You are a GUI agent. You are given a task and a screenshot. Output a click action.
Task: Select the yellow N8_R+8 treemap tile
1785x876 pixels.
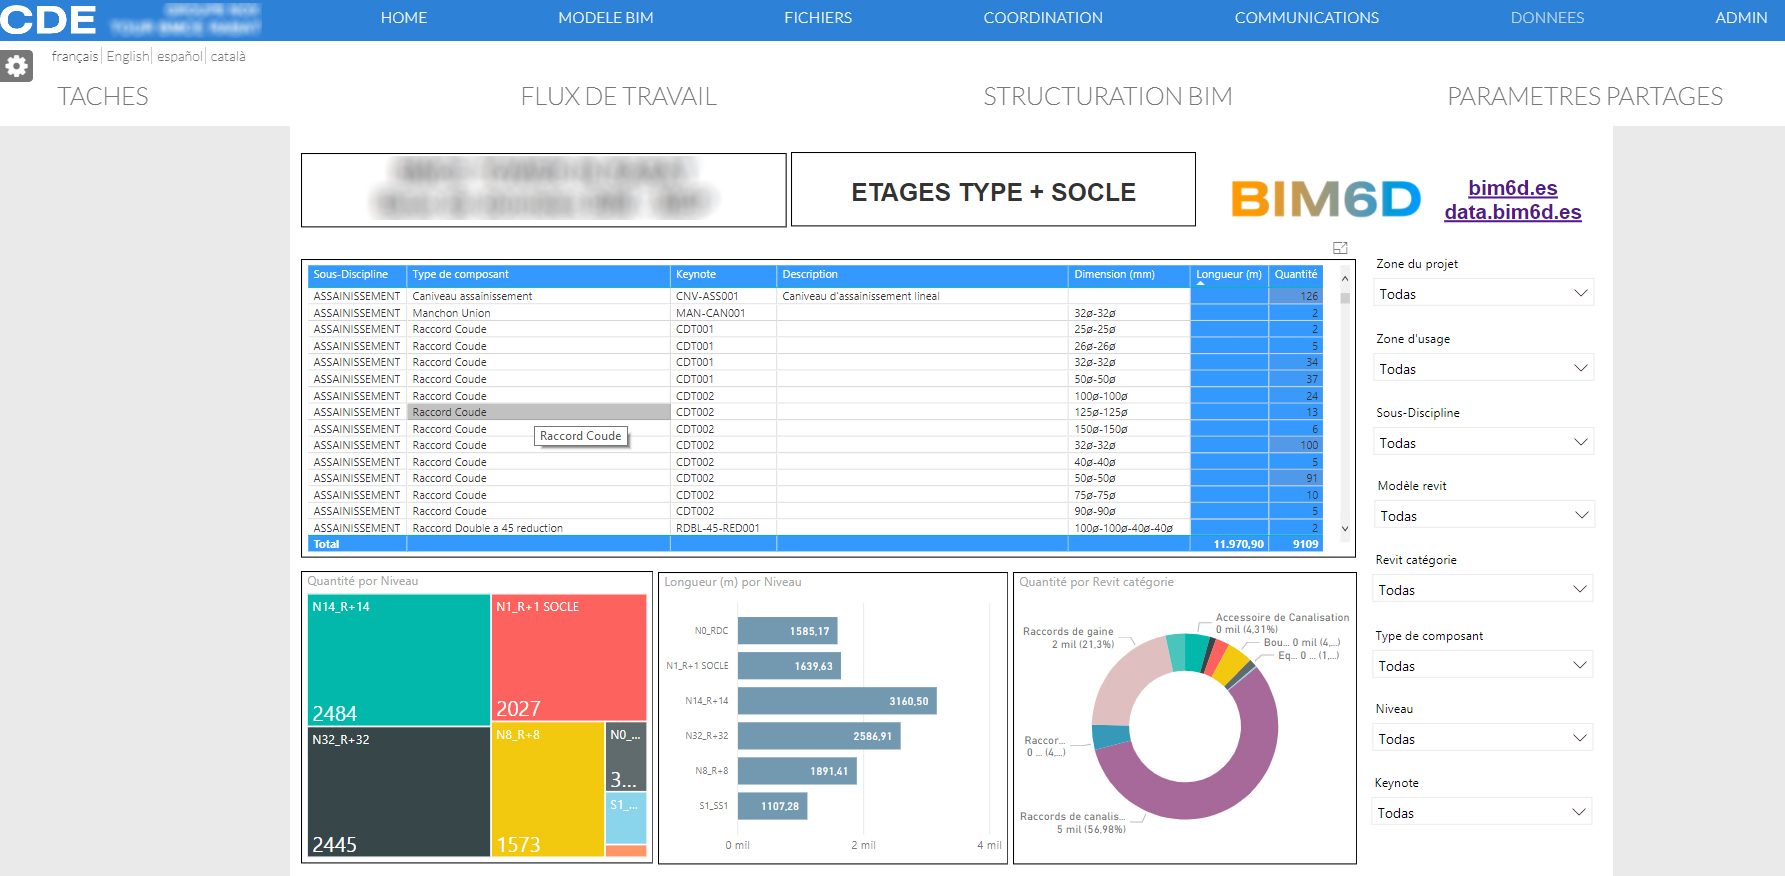(x=546, y=788)
